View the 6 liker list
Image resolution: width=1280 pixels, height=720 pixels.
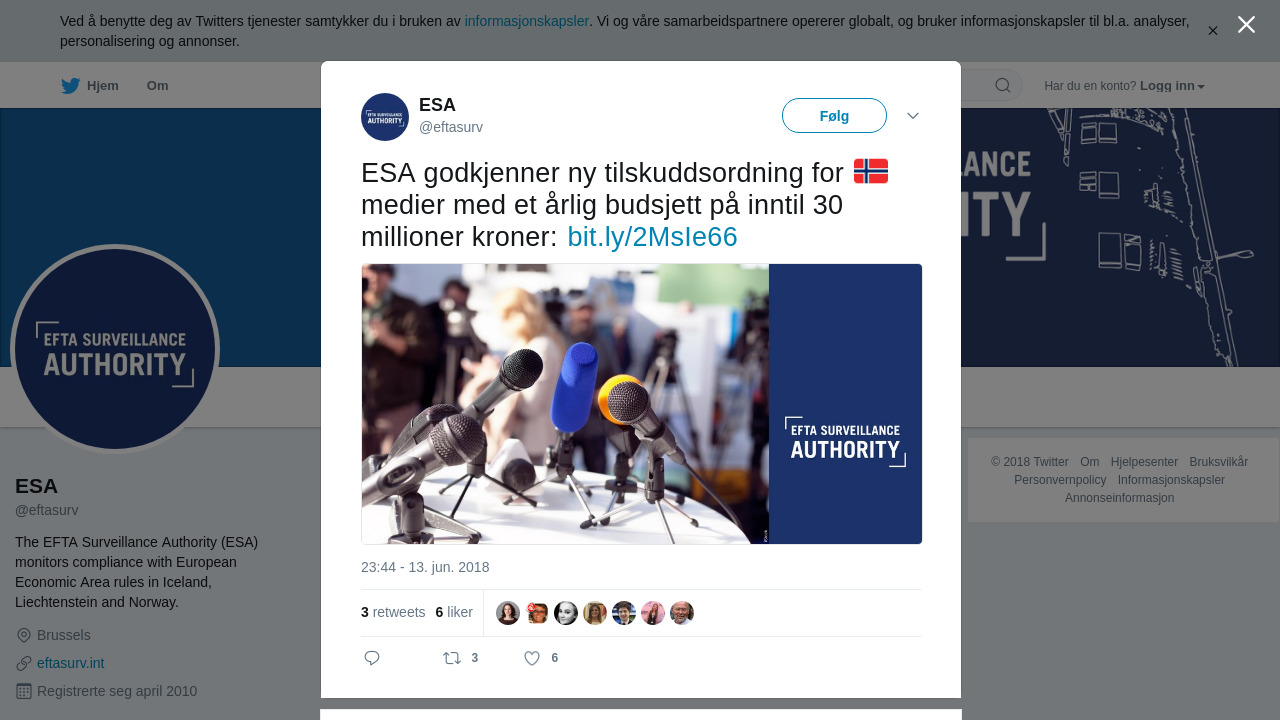click(x=454, y=612)
